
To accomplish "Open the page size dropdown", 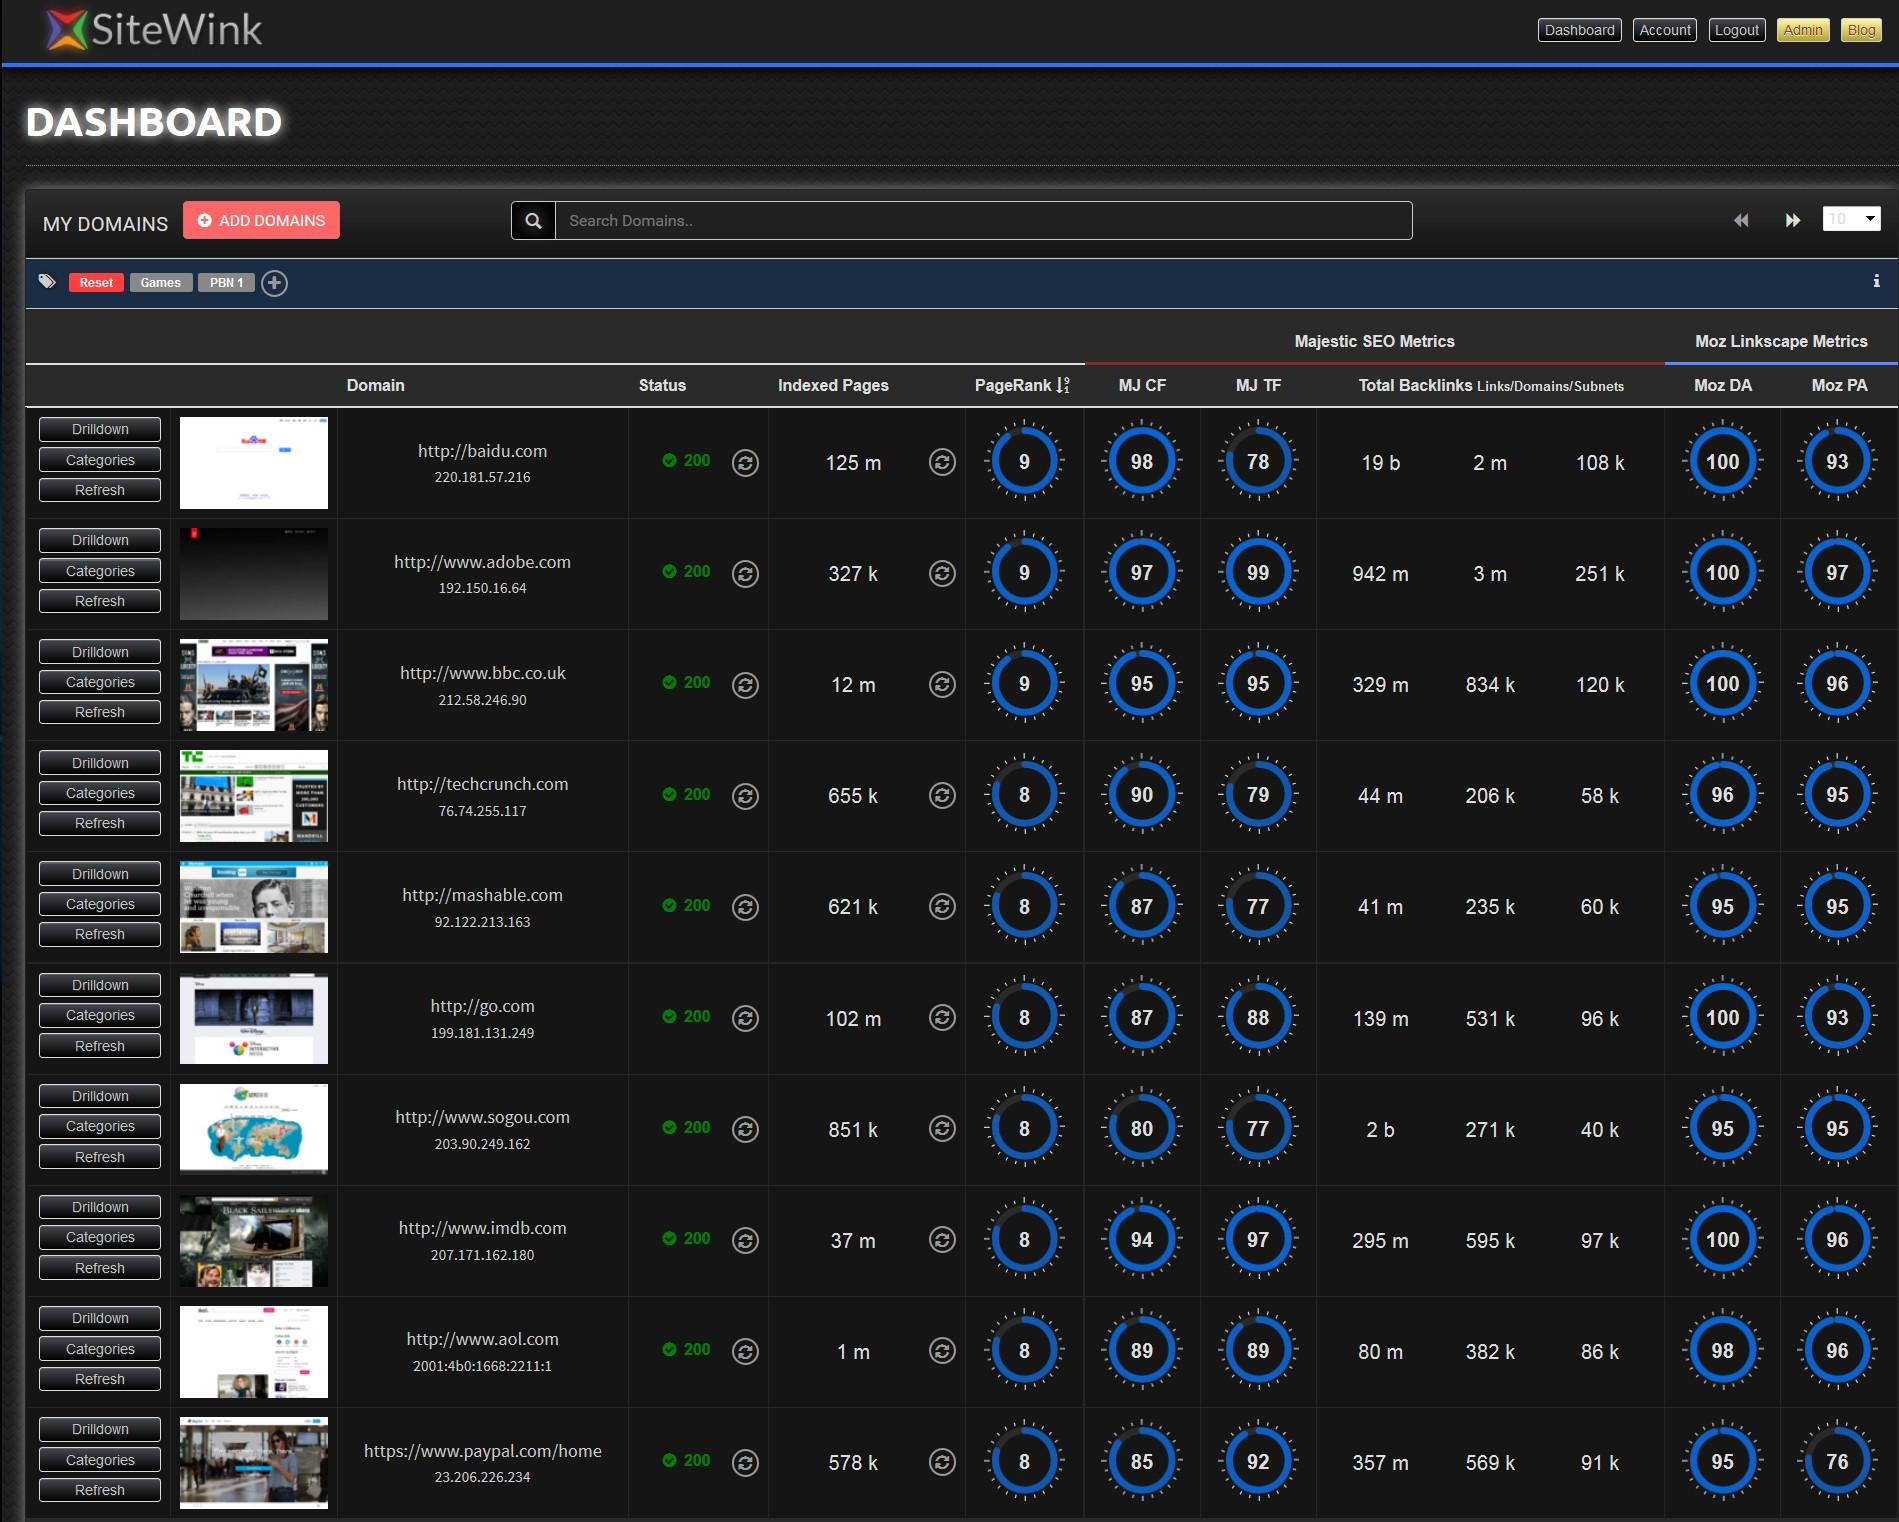I will (1851, 219).
